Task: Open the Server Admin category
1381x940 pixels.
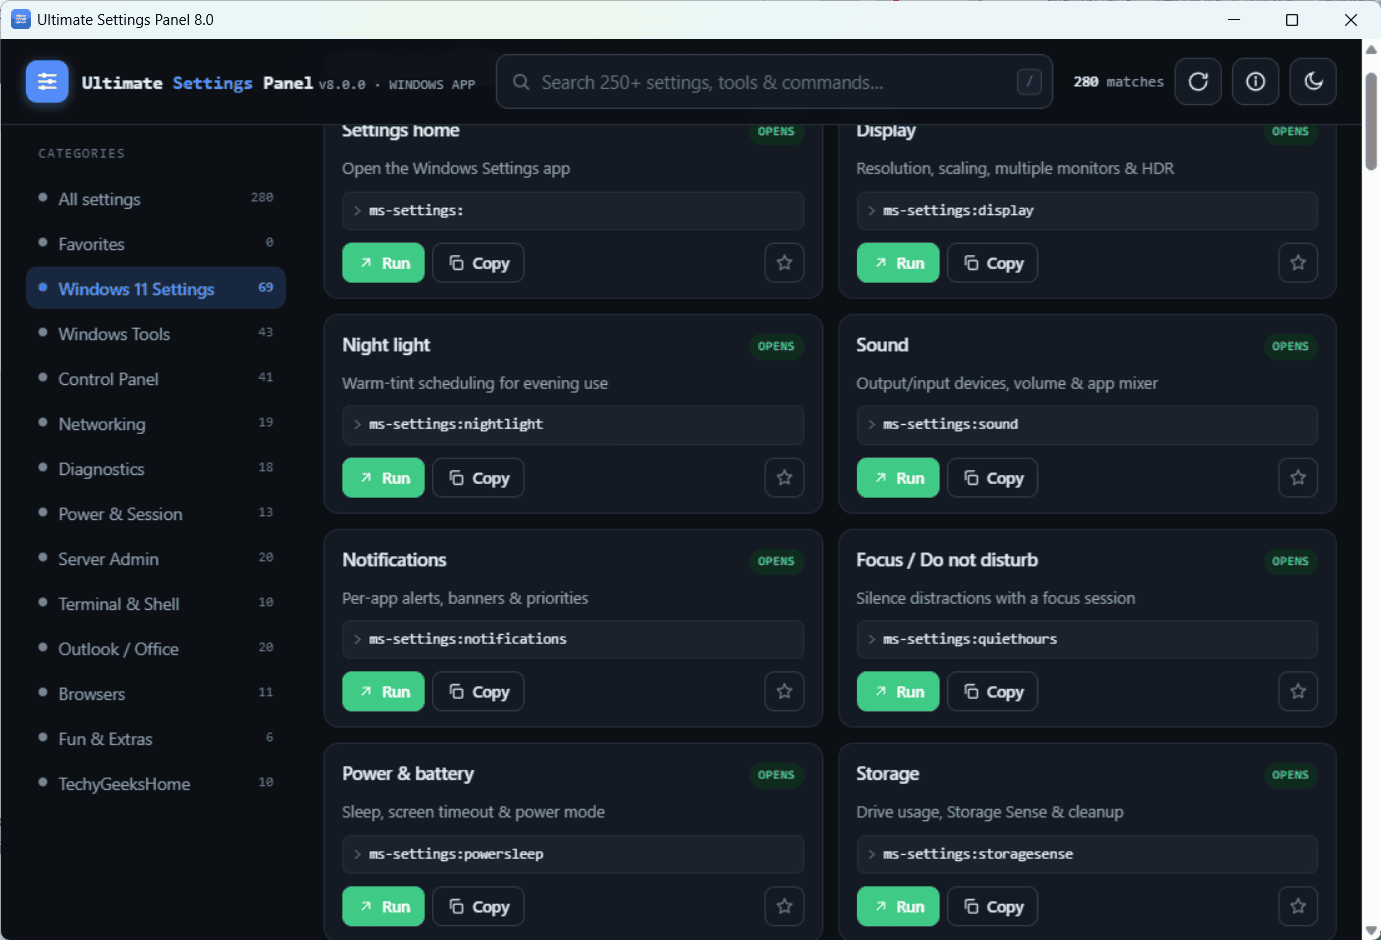Action: point(156,559)
